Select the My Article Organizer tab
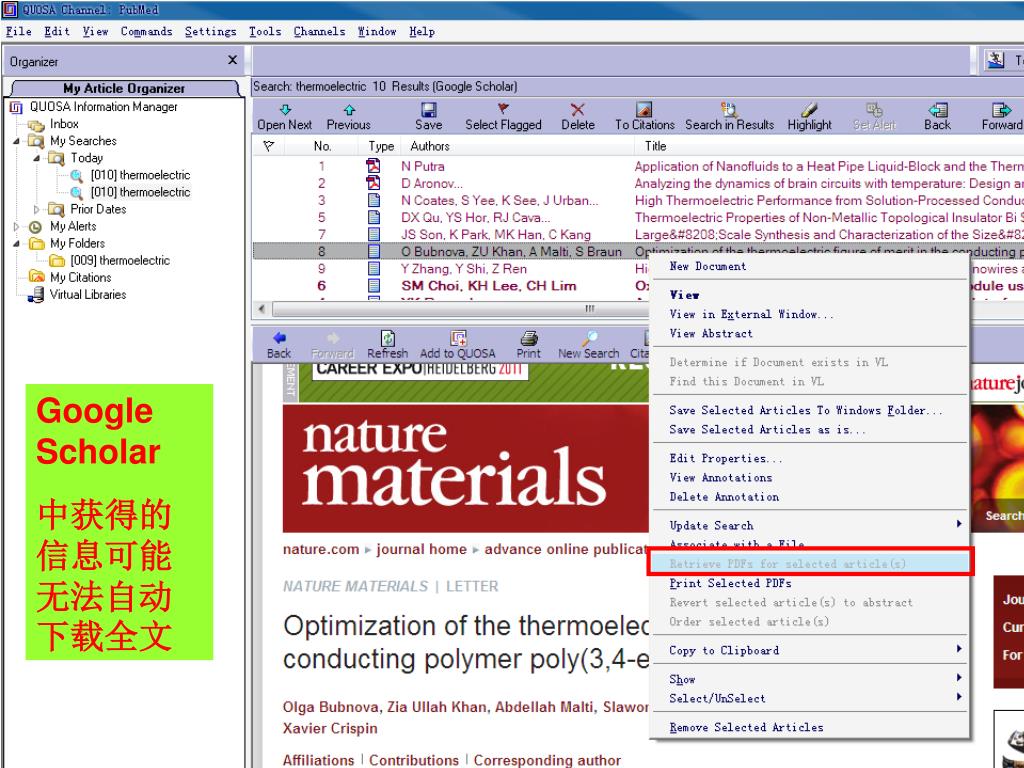This screenshot has width=1024, height=768. pyautogui.click(x=124, y=88)
